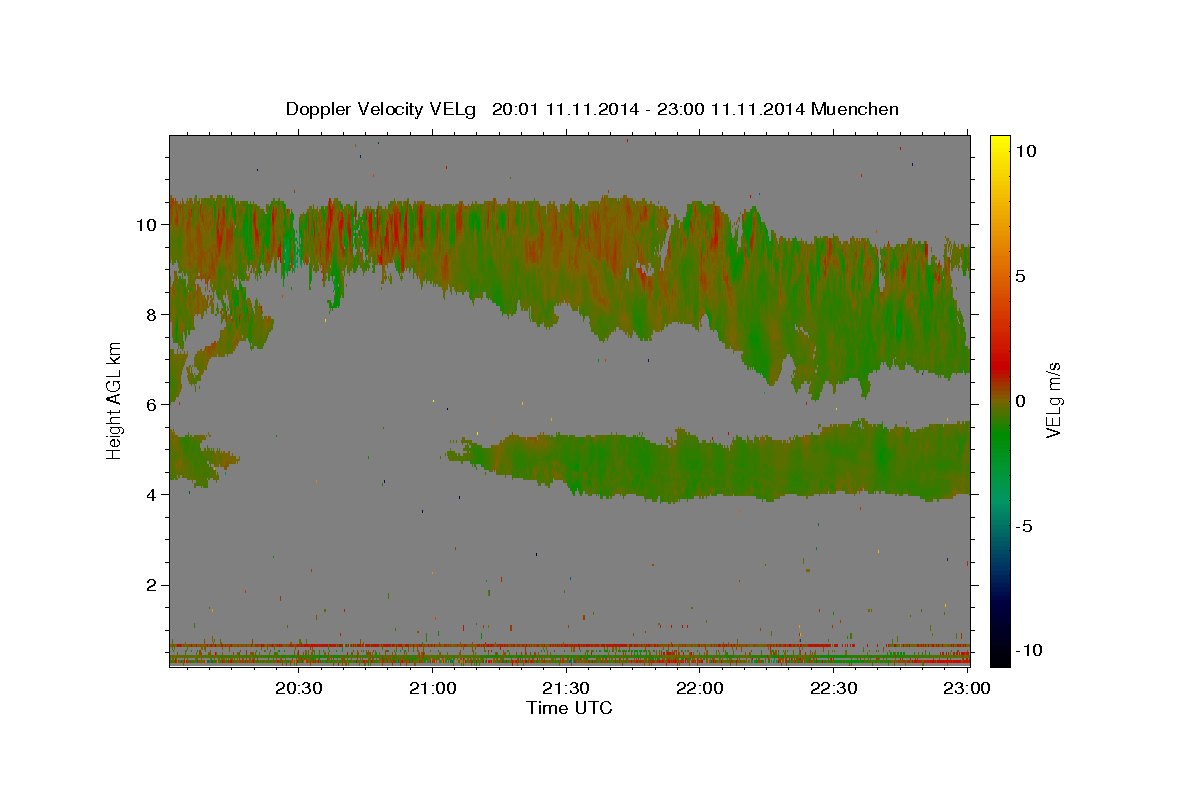This screenshot has height=800, width=1200.
Task: Click the colorbar value '10' at the top
Action: [1025, 151]
